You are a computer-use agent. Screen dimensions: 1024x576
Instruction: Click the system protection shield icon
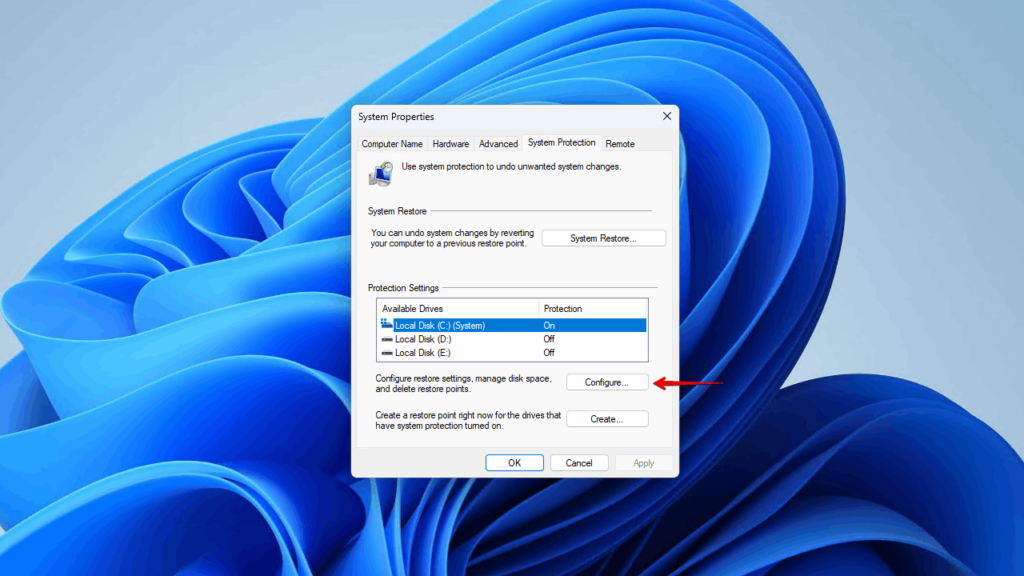coord(382,172)
